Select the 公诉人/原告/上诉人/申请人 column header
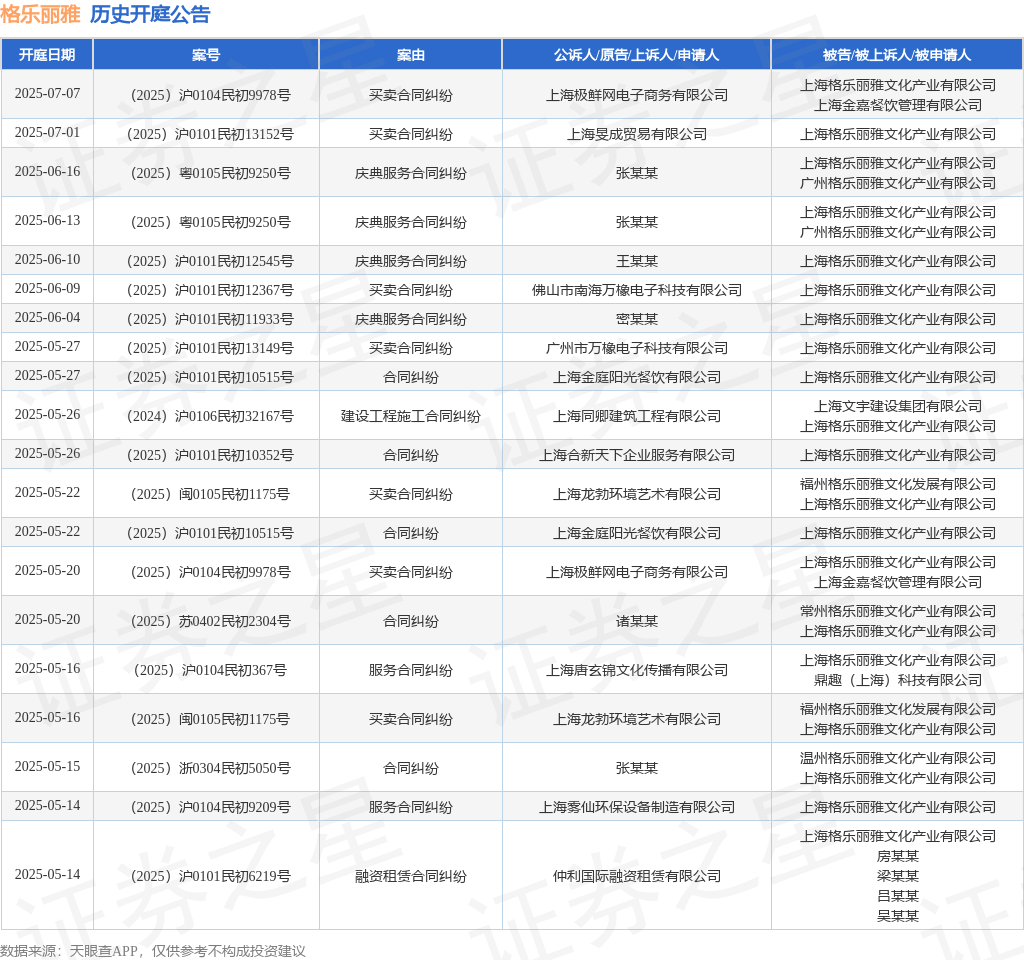This screenshot has width=1024, height=960. click(637, 55)
